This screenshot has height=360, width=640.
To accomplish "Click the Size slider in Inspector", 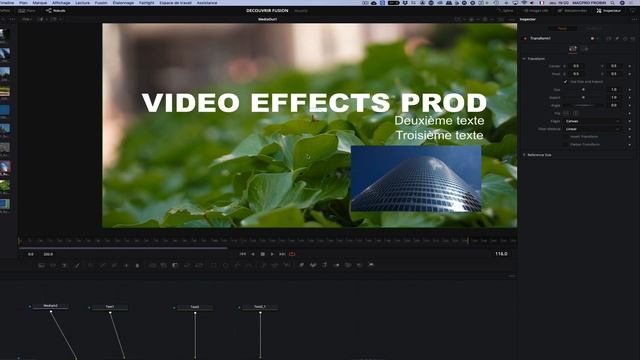I will click(584, 89).
